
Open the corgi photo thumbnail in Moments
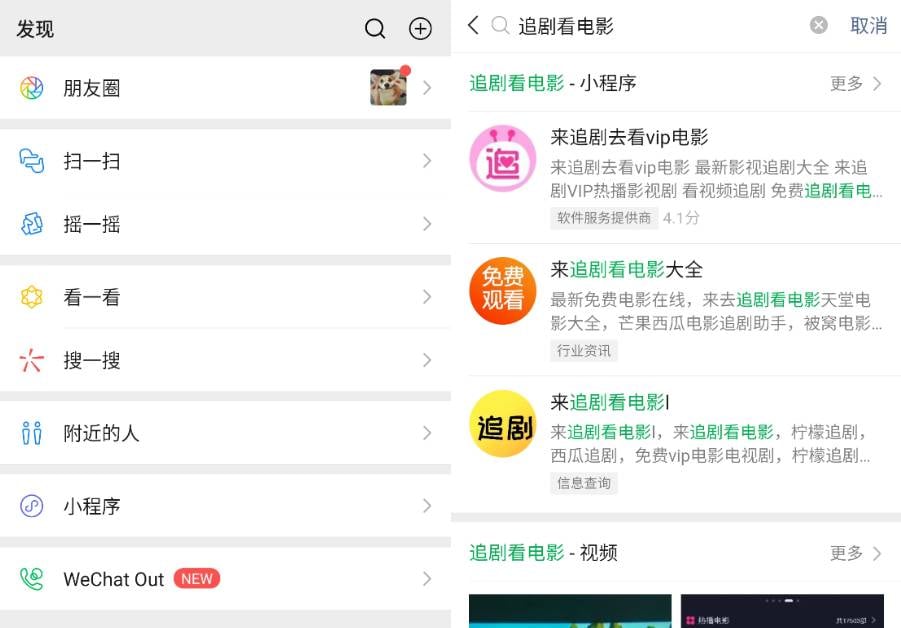coord(388,87)
